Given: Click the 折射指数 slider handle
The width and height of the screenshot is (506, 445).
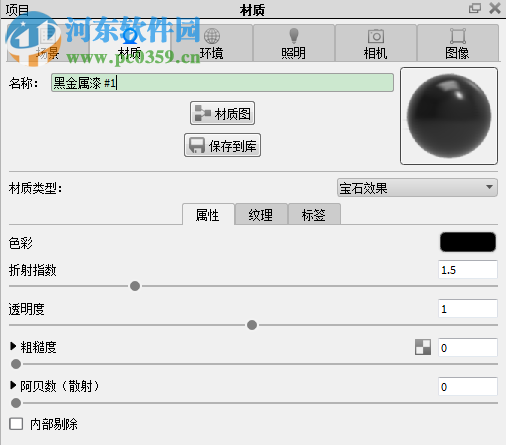Looking at the screenshot, I should pyautogui.click(x=135, y=286).
